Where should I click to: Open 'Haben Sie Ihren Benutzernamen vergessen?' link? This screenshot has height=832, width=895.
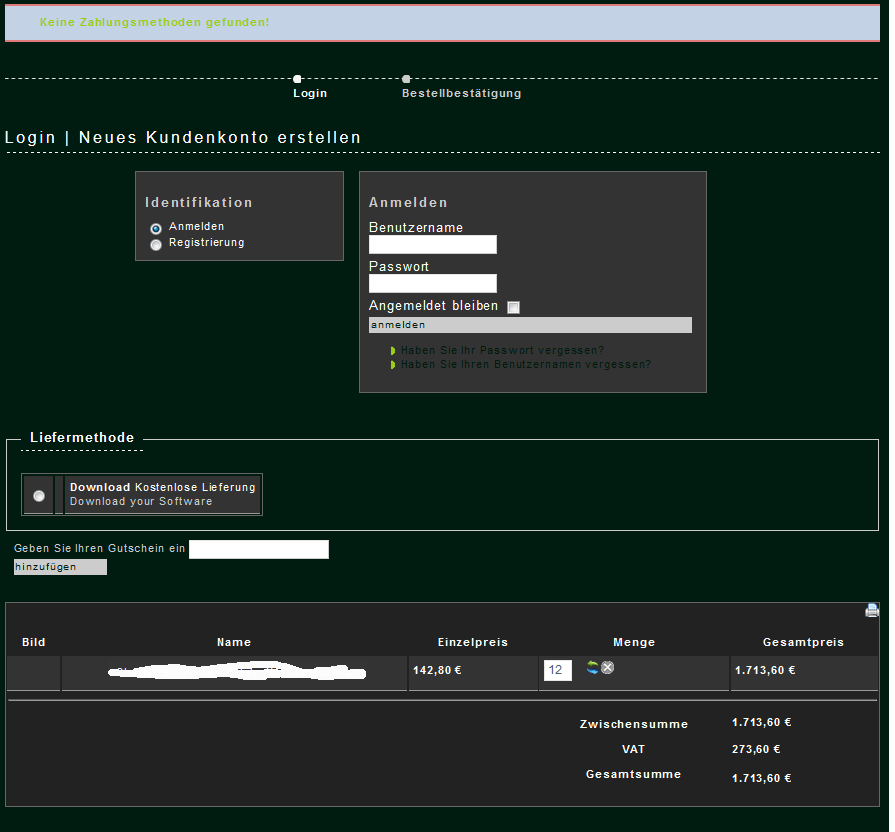coord(525,365)
